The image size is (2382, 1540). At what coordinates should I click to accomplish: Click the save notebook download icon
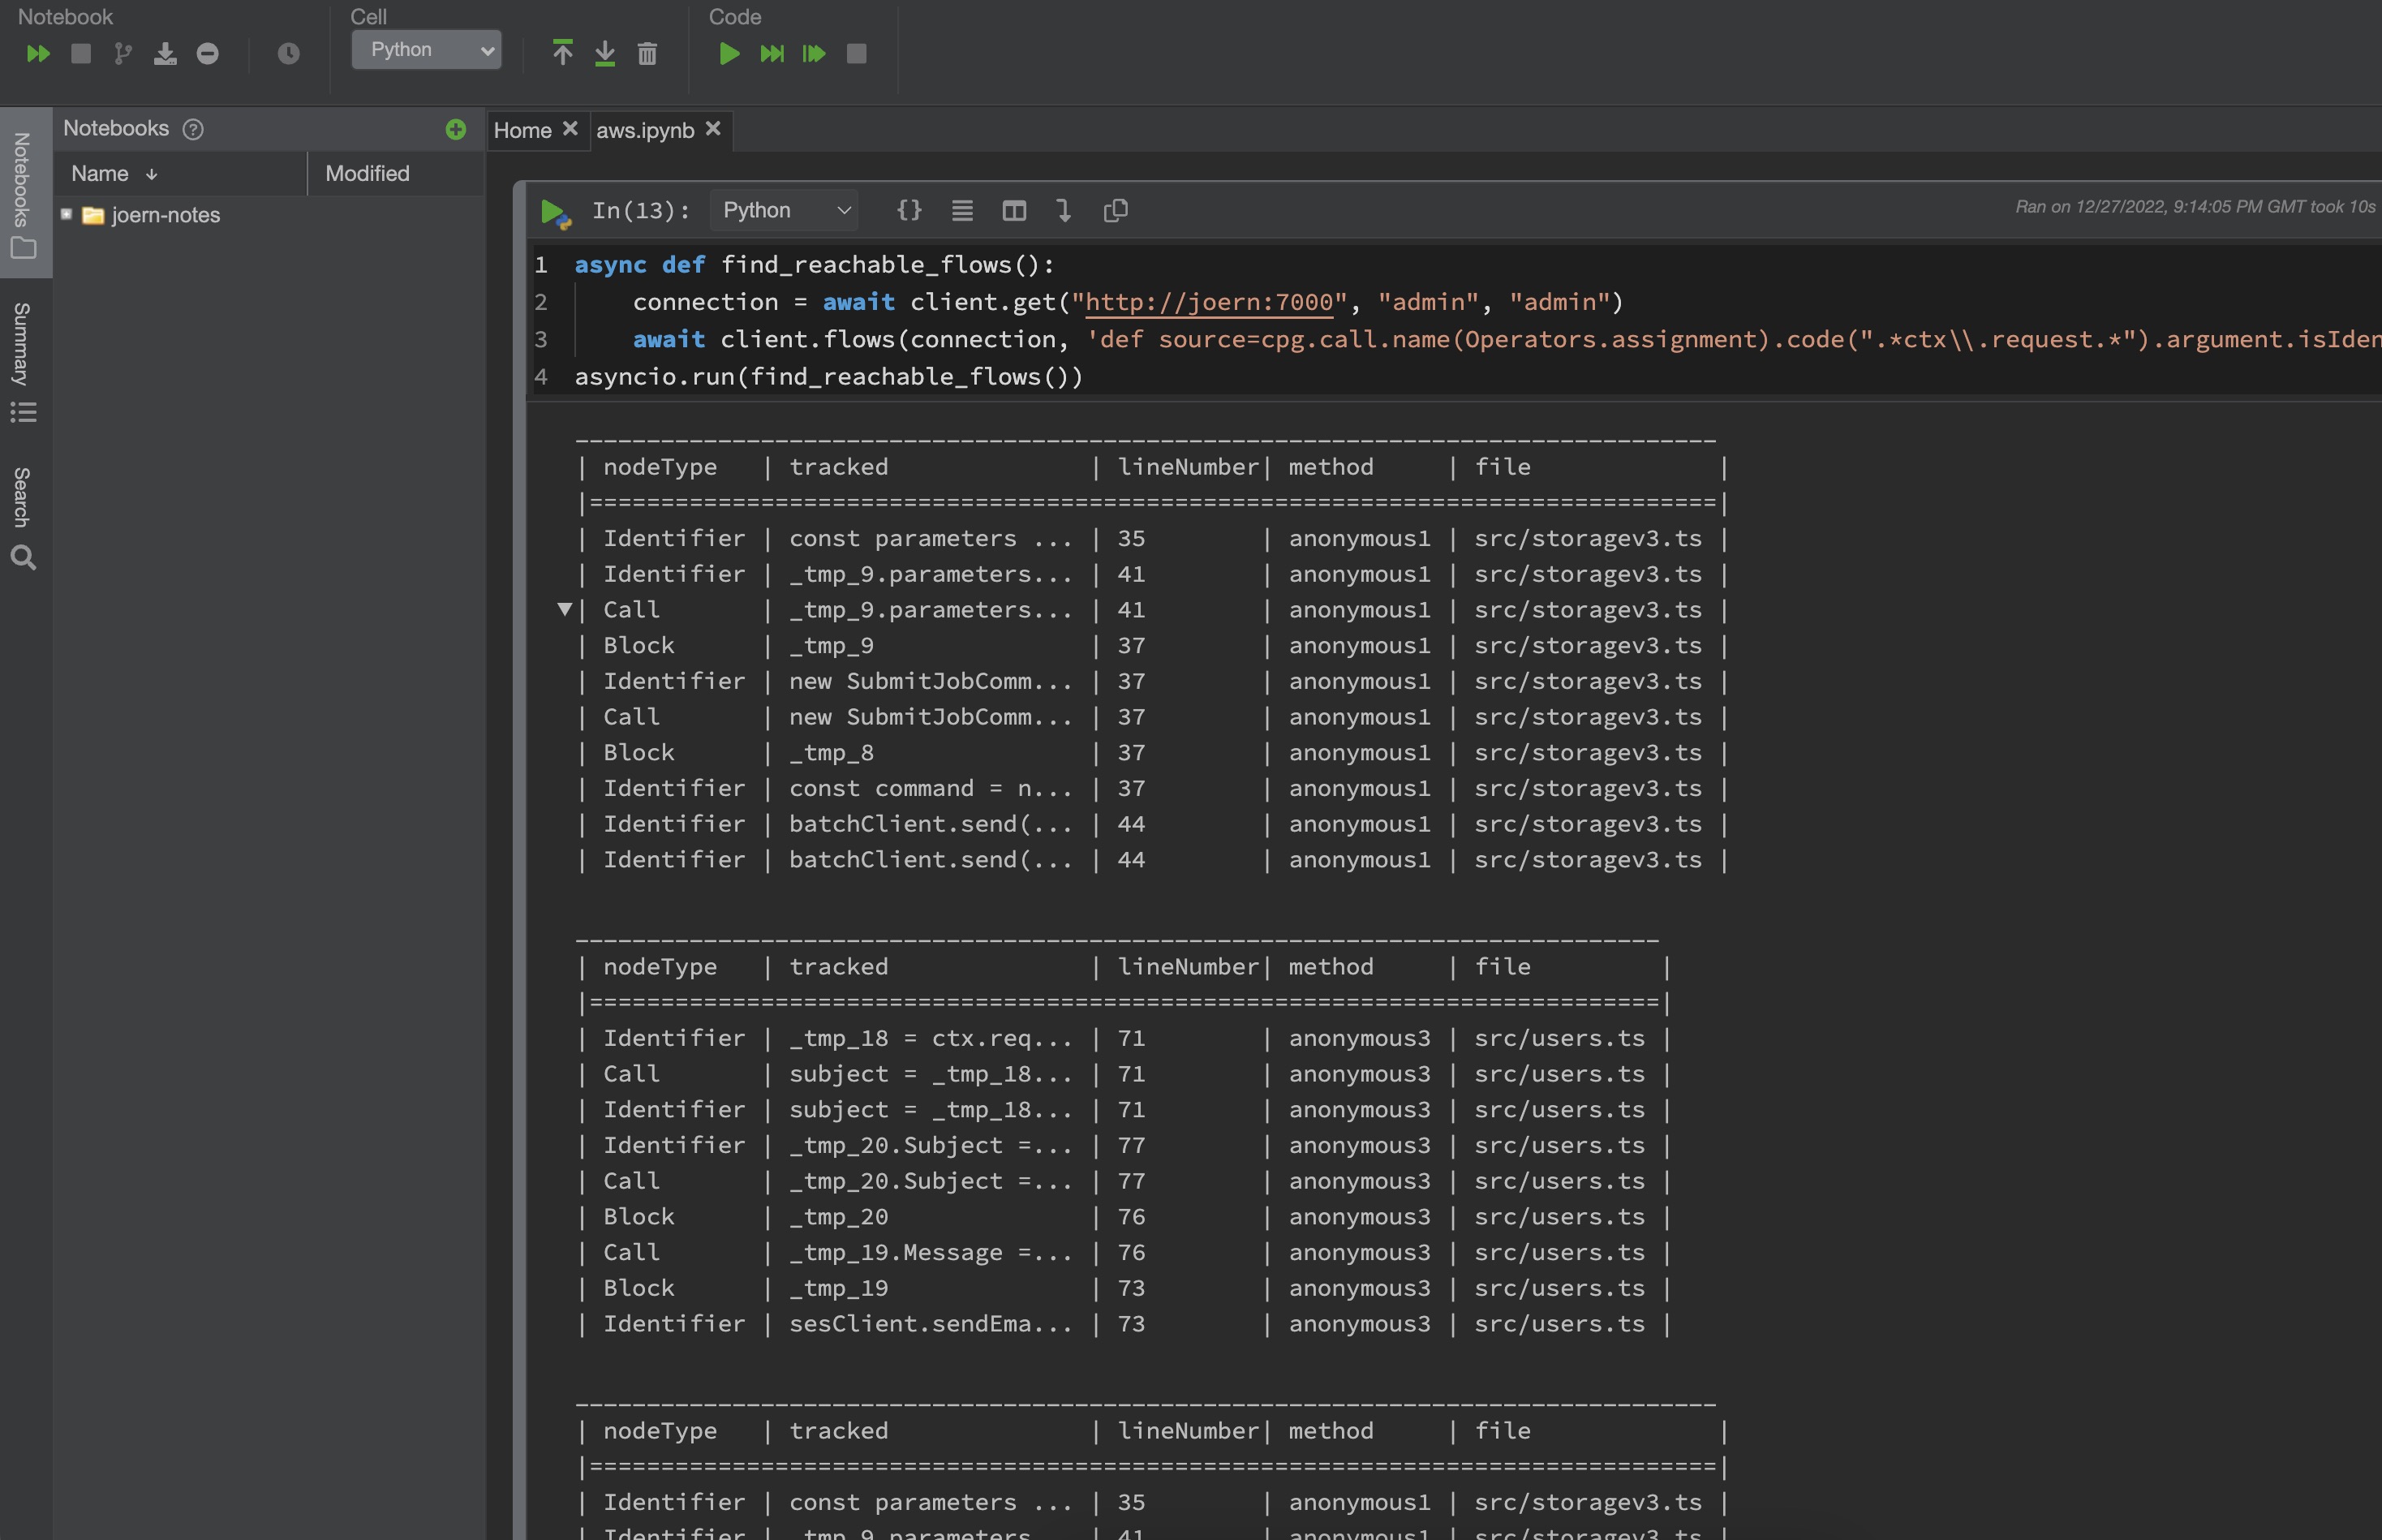click(x=165, y=54)
